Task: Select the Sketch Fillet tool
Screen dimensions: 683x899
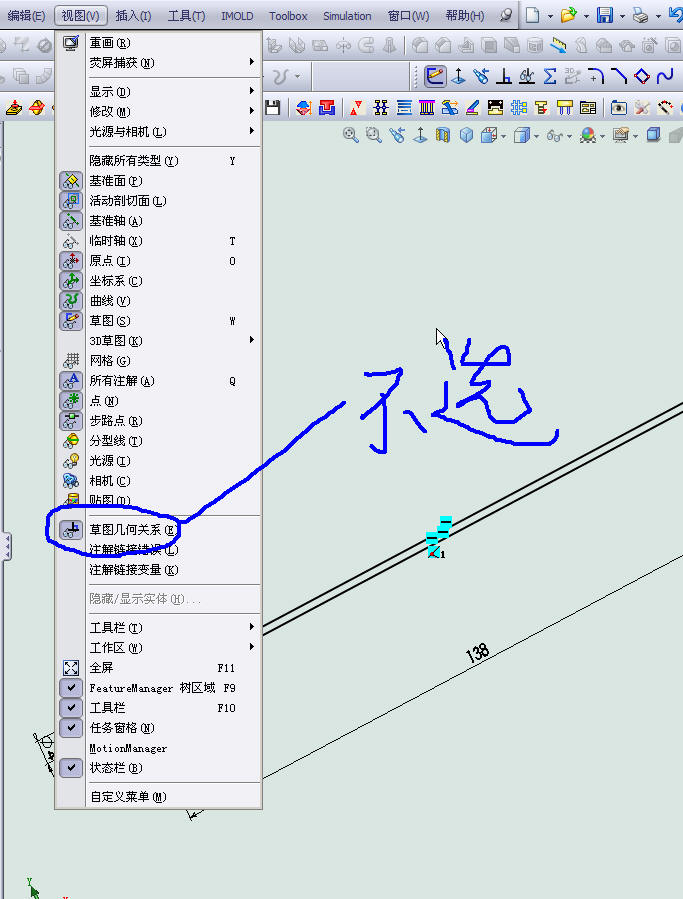Action: [x=596, y=76]
